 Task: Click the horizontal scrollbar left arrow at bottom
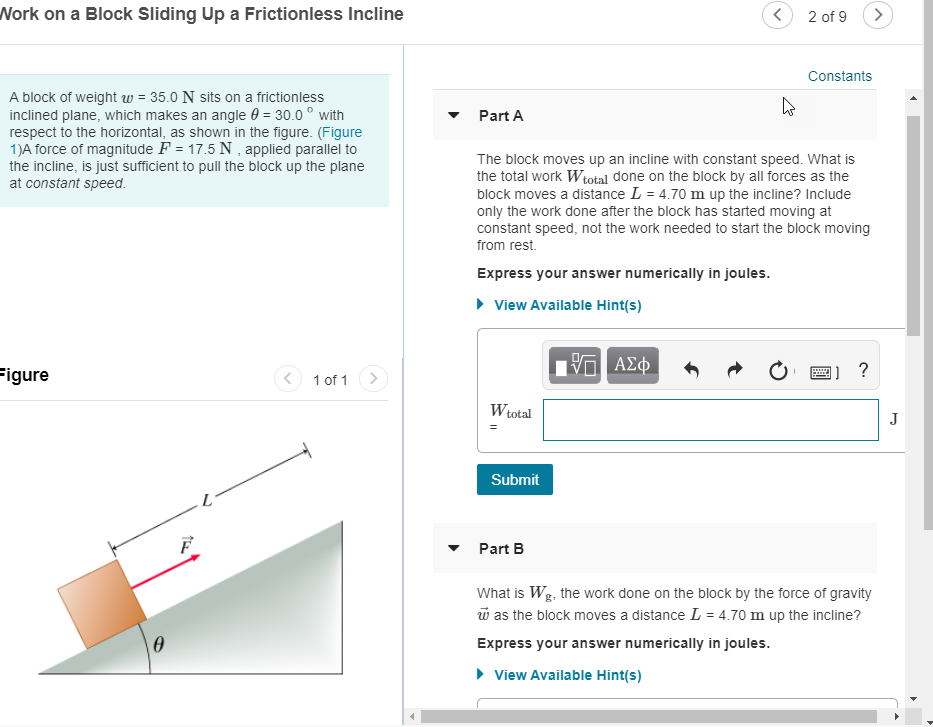[x=412, y=716]
